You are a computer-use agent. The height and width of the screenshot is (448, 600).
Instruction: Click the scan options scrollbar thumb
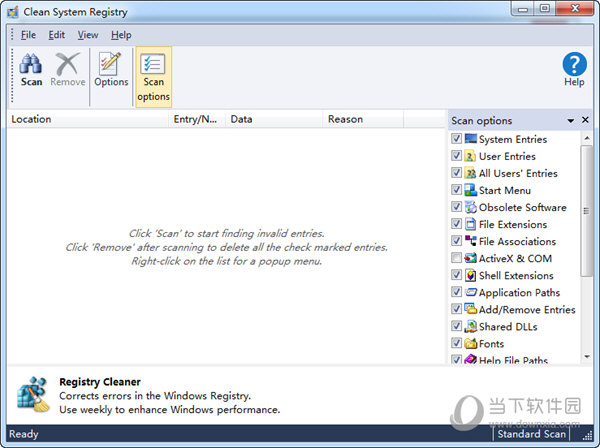click(586, 210)
